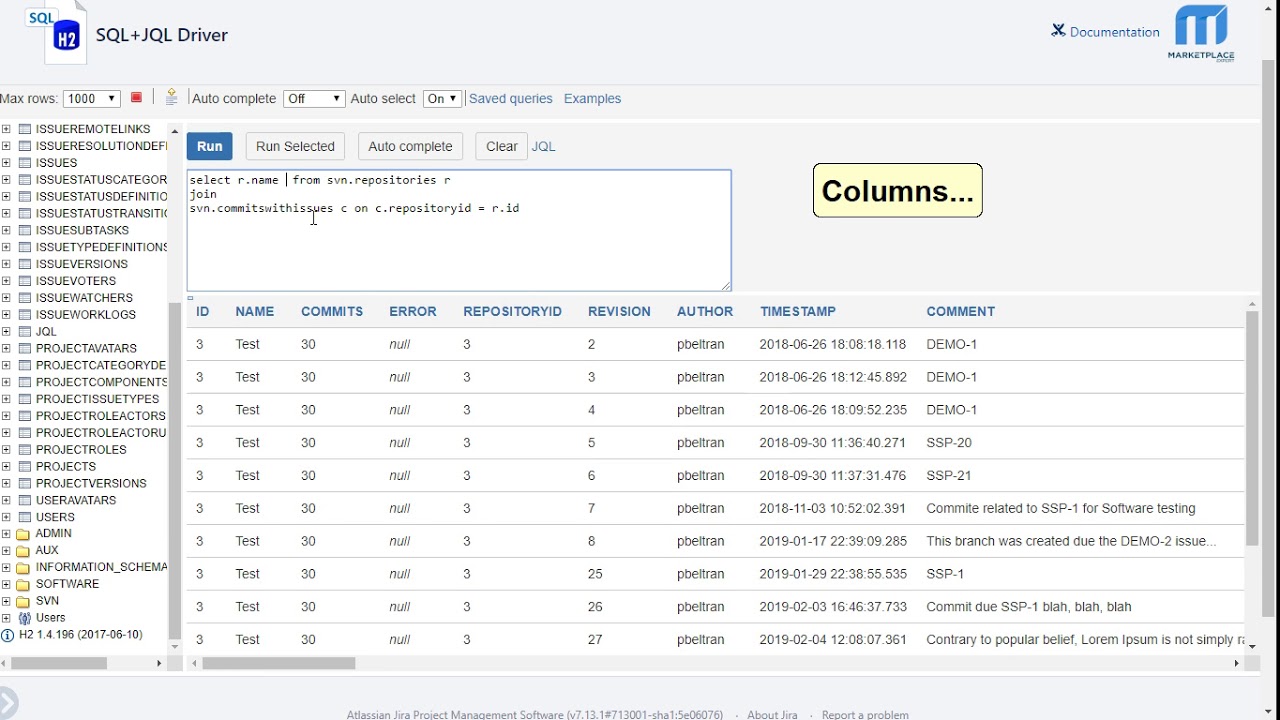Screen dimensions: 1280x720
Task: Click the COMMENT column header
Action: [x=960, y=311]
